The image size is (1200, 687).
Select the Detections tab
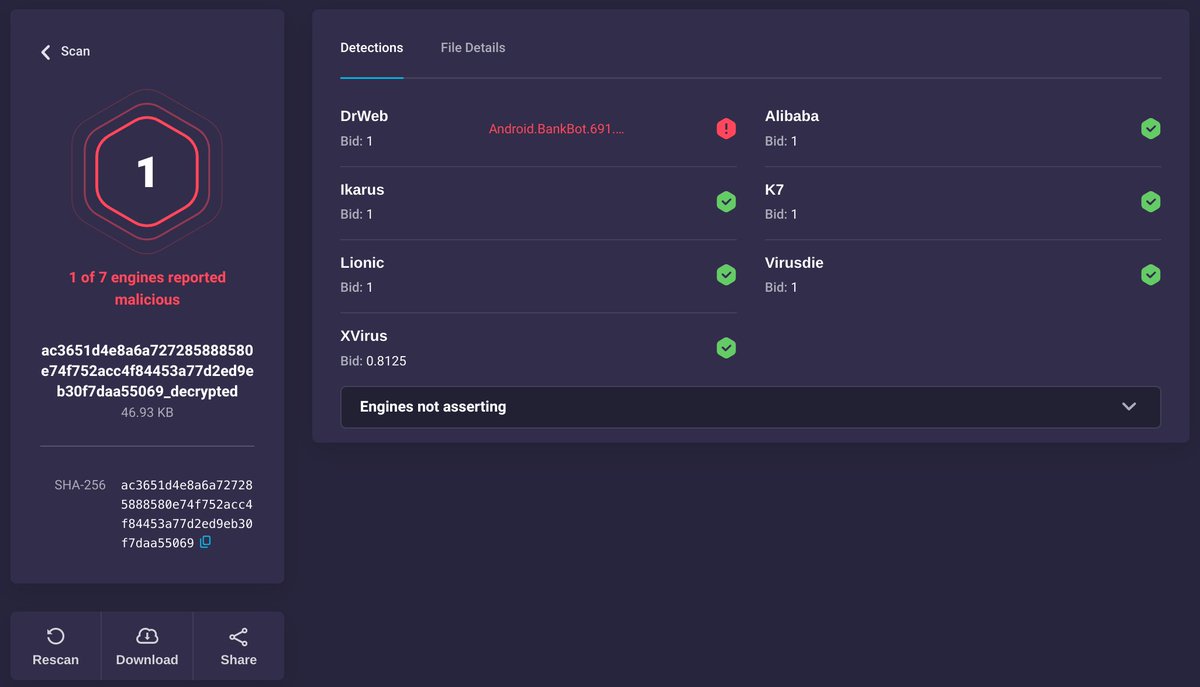(x=372, y=47)
